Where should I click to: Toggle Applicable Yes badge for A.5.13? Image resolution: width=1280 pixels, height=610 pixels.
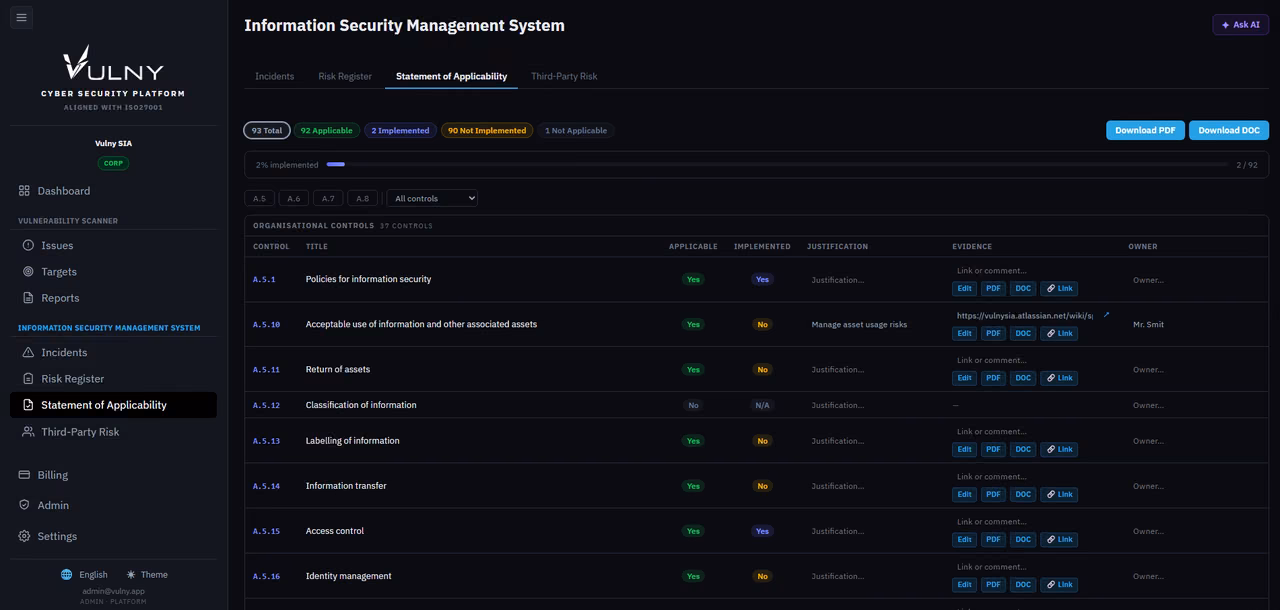693,441
